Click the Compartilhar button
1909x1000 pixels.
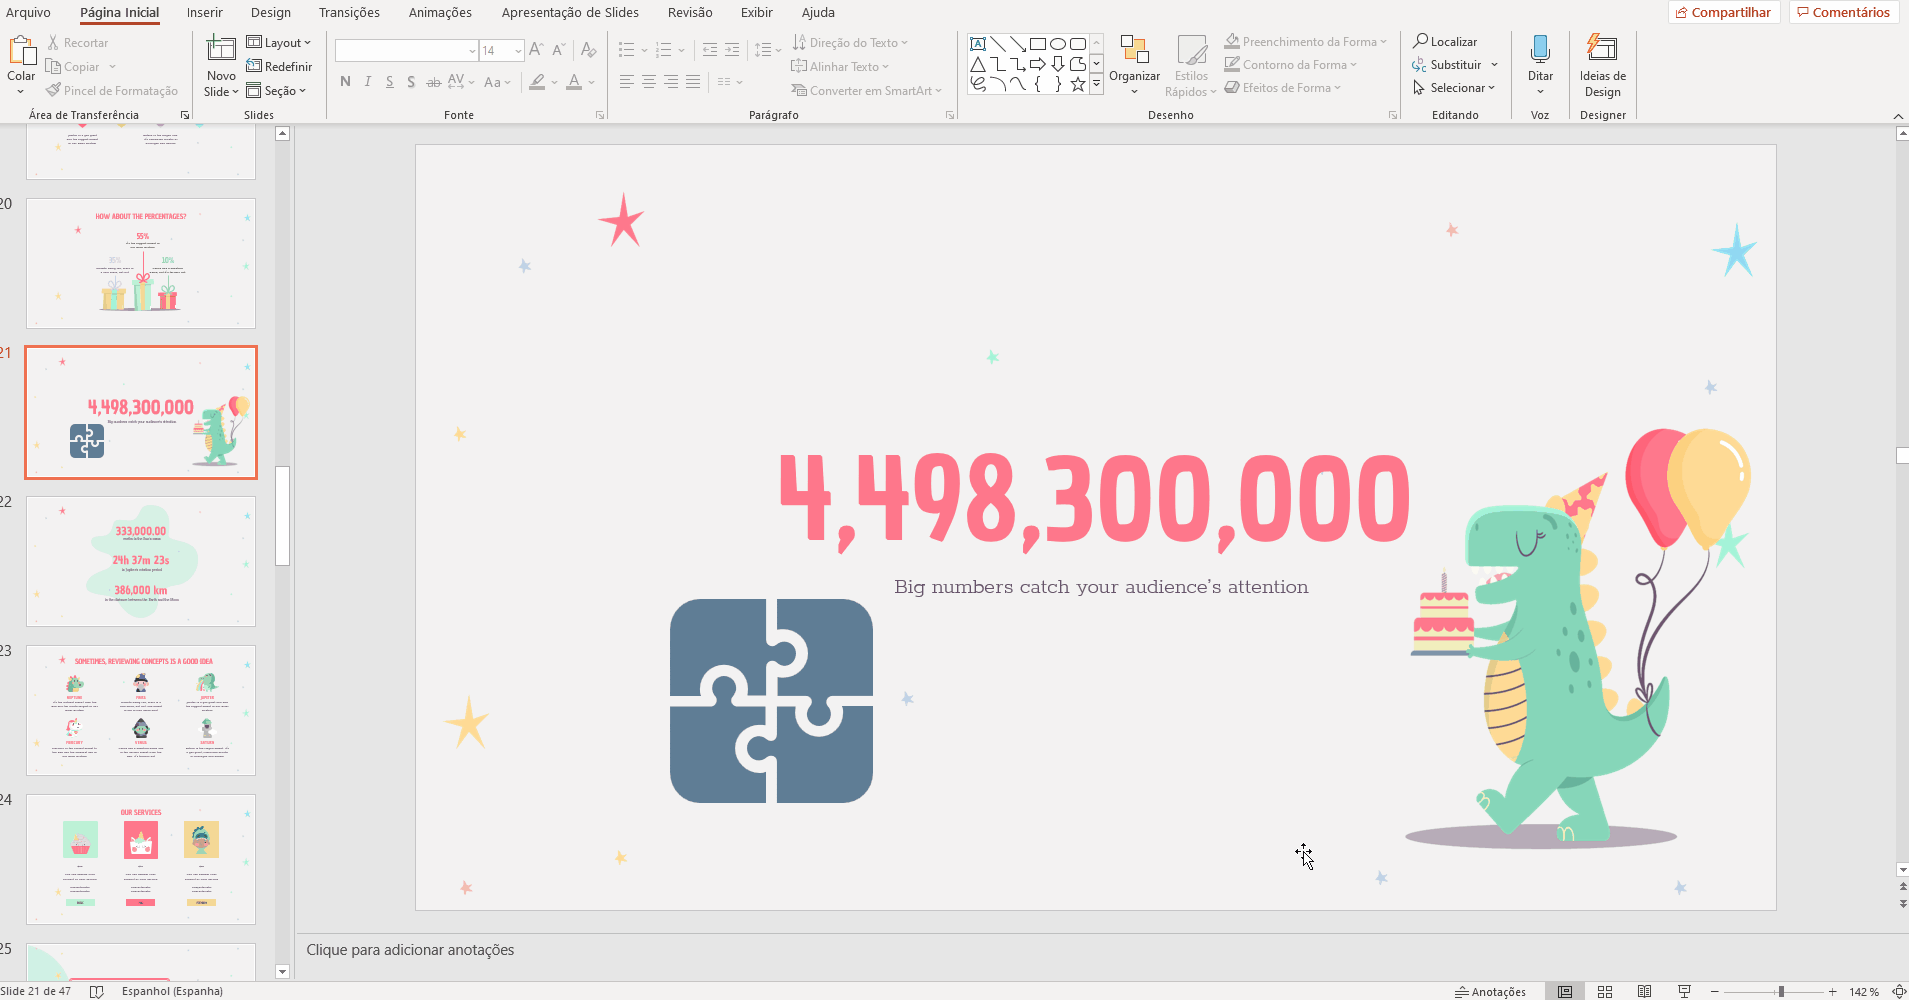pyautogui.click(x=1724, y=12)
